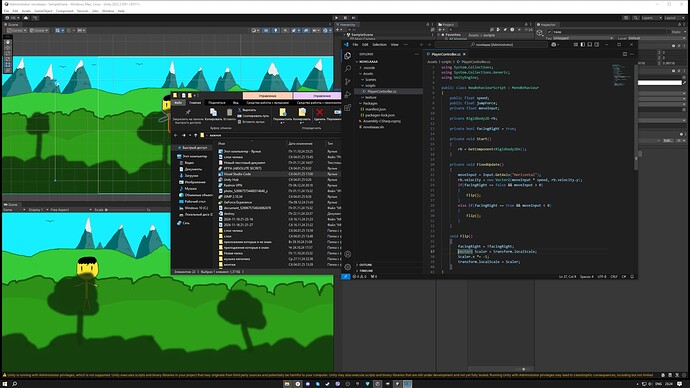Open the Run and Debug view
690x388 pixels.
348,95
